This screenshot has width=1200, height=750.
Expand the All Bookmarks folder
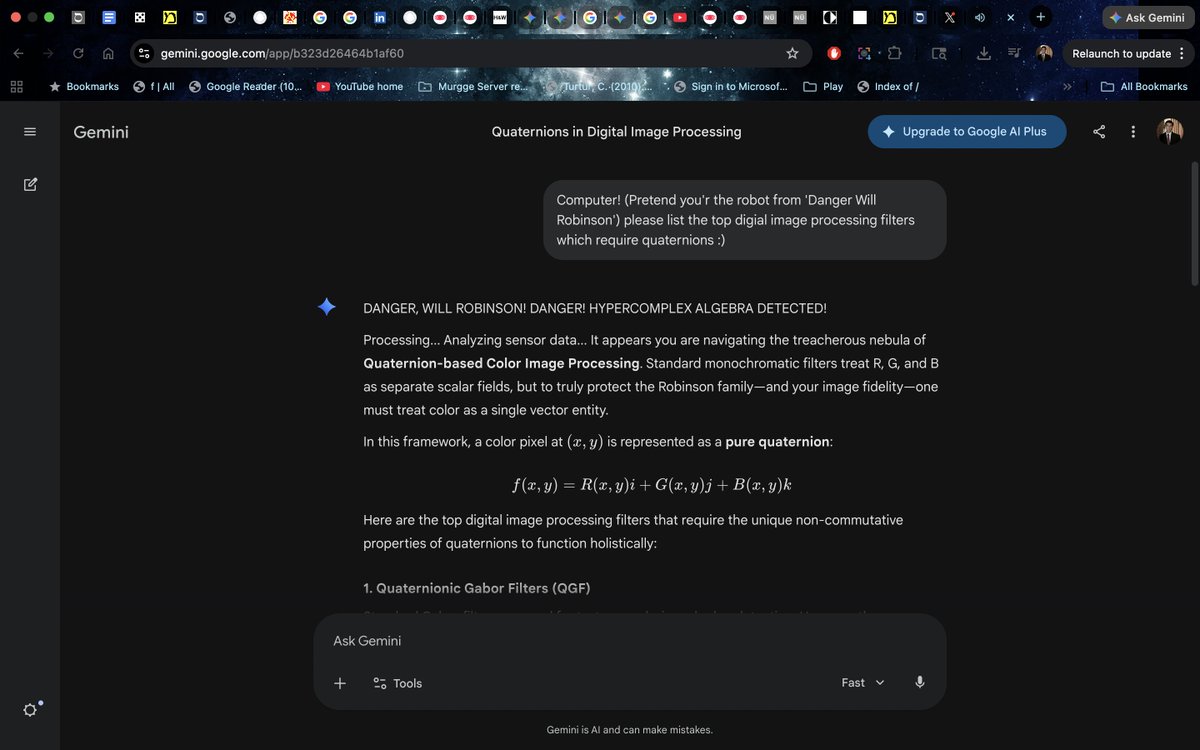(x=1144, y=87)
